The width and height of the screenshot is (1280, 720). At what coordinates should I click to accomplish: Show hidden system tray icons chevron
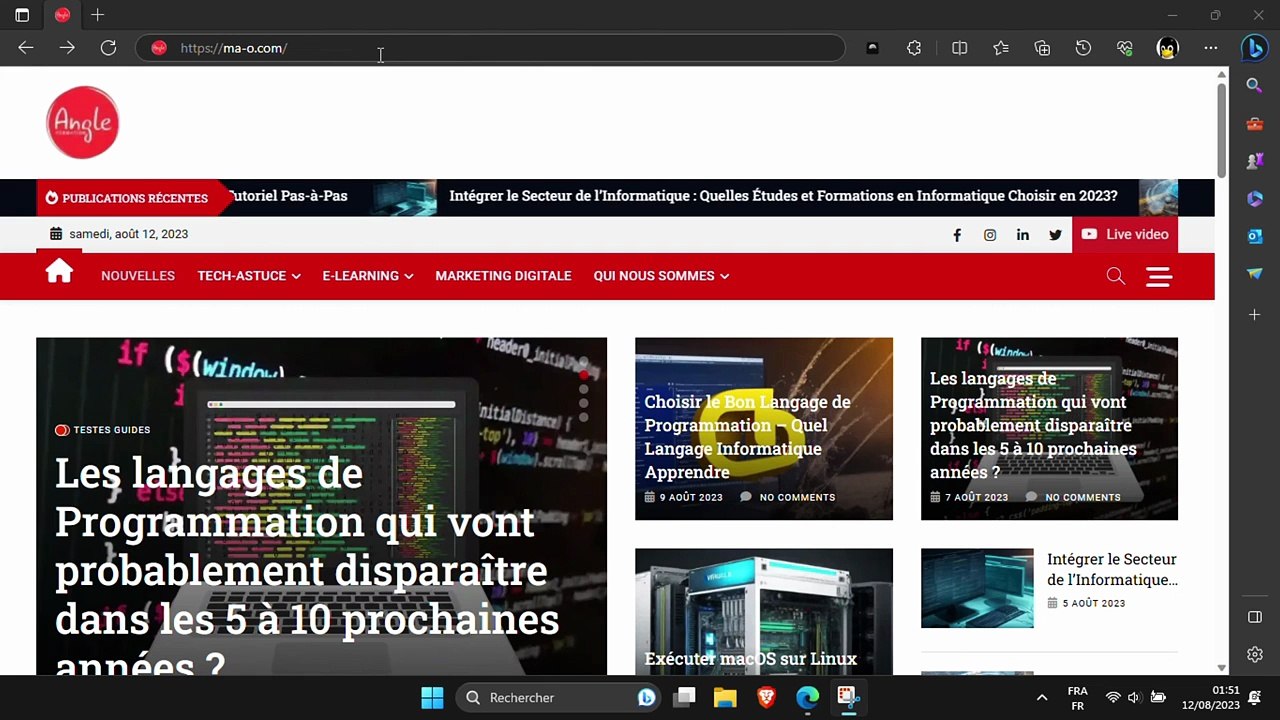pyautogui.click(x=1041, y=698)
